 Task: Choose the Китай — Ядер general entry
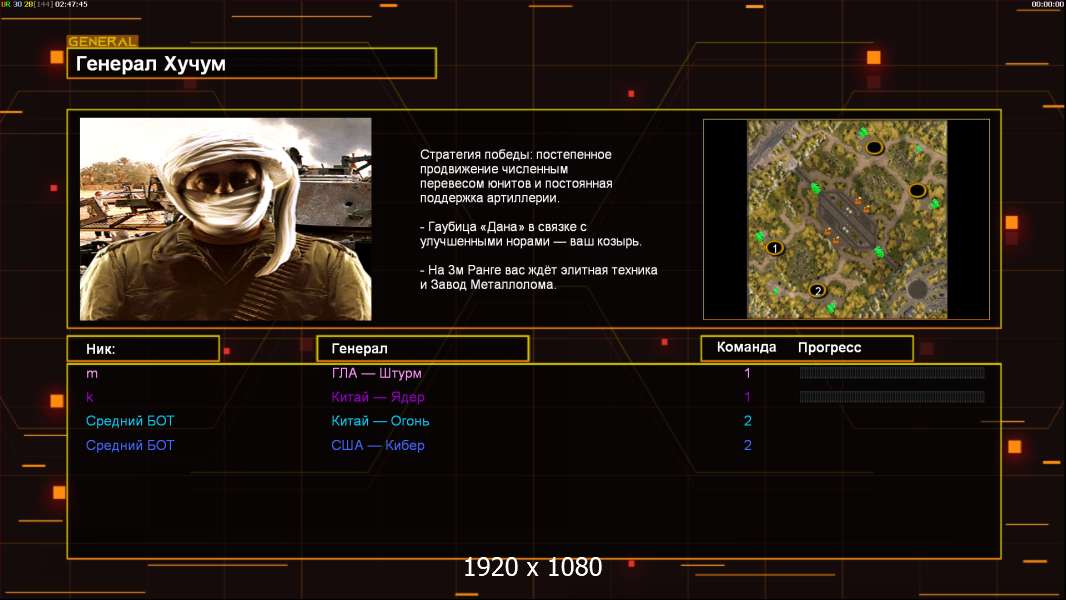click(x=378, y=397)
